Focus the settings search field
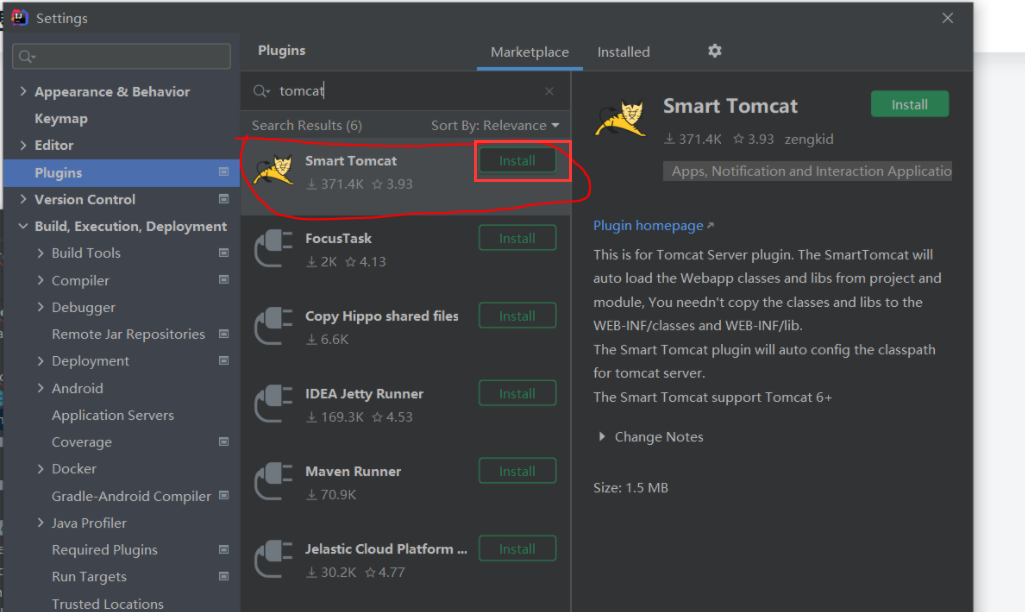The height and width of the screenshot is (612, 1025). [122, 57]
